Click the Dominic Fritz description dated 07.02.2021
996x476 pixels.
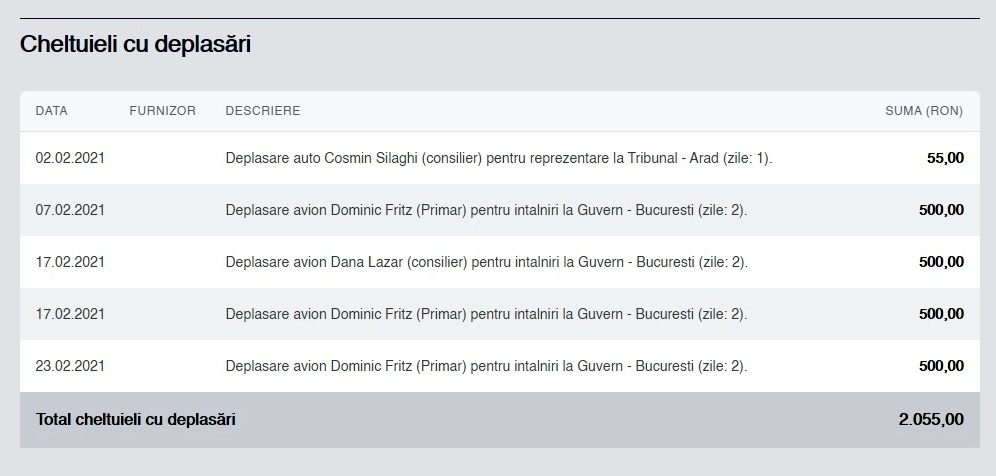pyautogui.click(x=486, y=210)
